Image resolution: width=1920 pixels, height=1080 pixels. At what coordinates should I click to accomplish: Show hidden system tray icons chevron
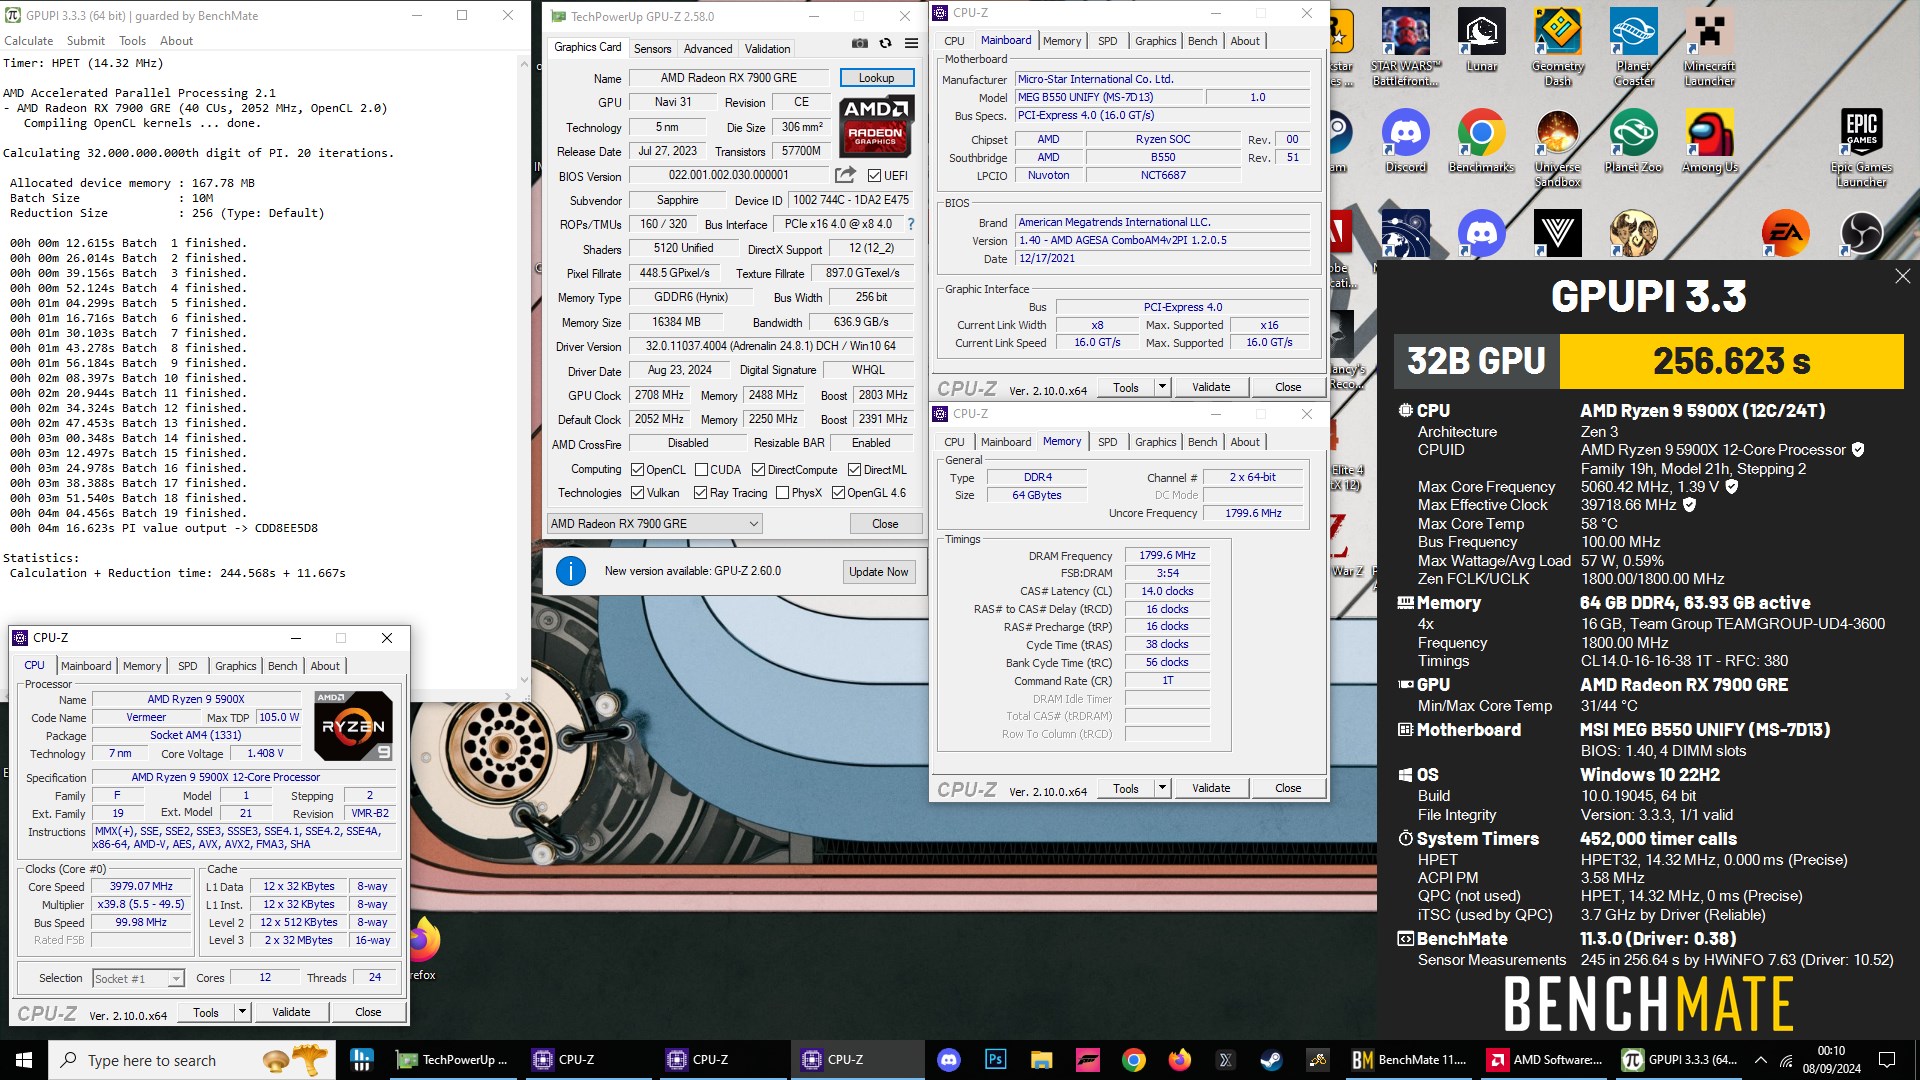1760,1060
